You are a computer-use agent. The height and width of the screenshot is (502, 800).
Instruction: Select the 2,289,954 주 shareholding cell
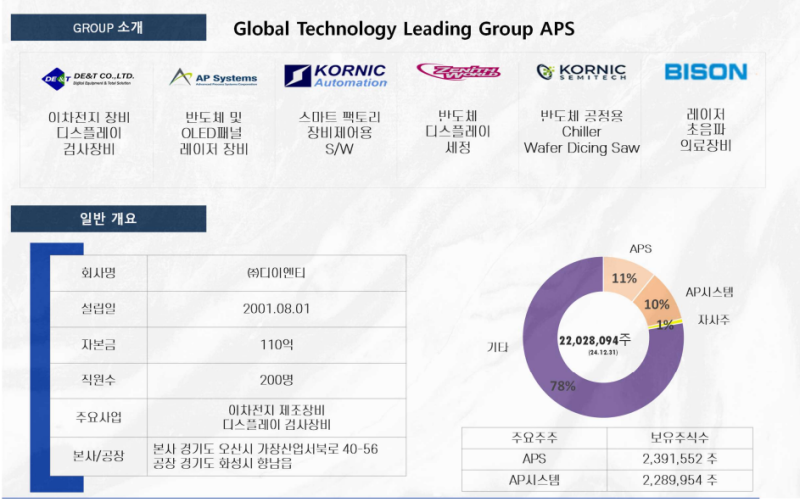click(x=678, y=481)
